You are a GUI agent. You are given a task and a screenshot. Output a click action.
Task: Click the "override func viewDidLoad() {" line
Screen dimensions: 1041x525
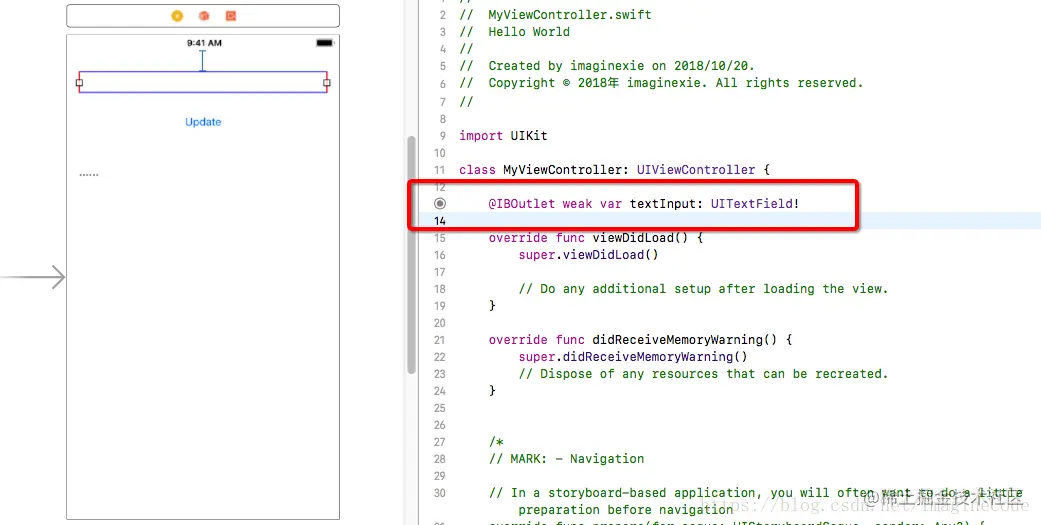(x=596, y=238)
